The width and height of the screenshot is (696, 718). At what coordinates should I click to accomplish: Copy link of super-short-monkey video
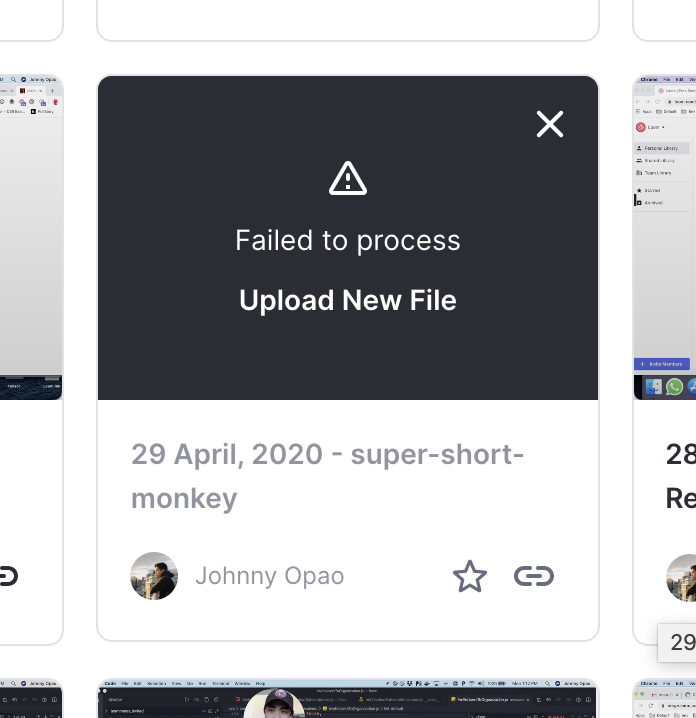pos(534,576)
